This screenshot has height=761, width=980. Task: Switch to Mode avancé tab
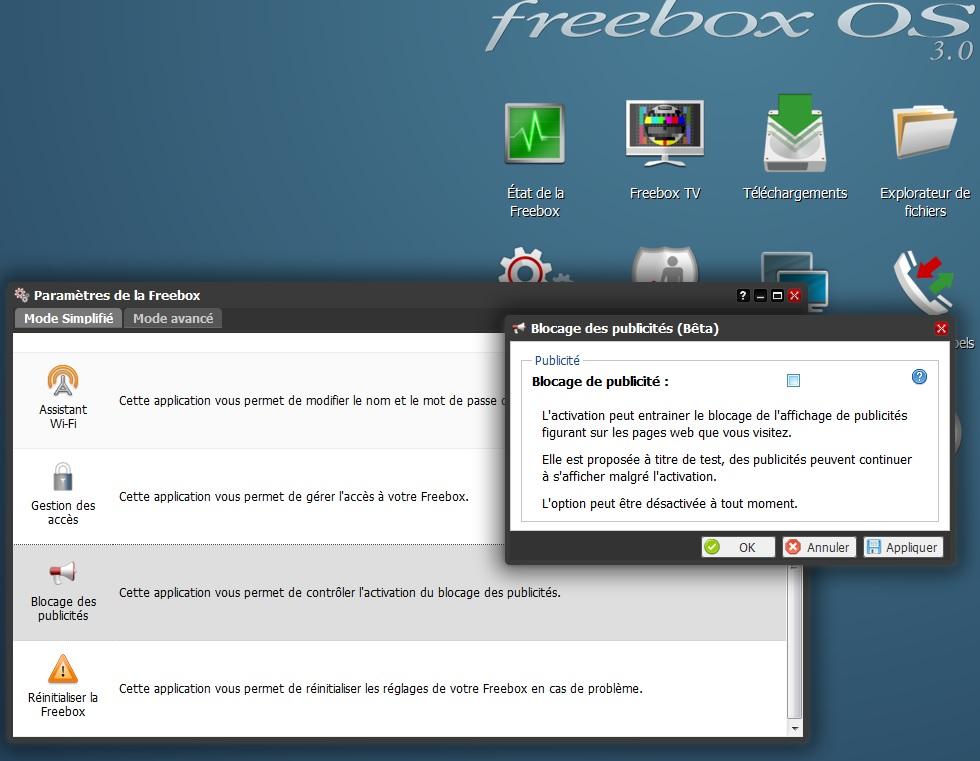[173, 319]
